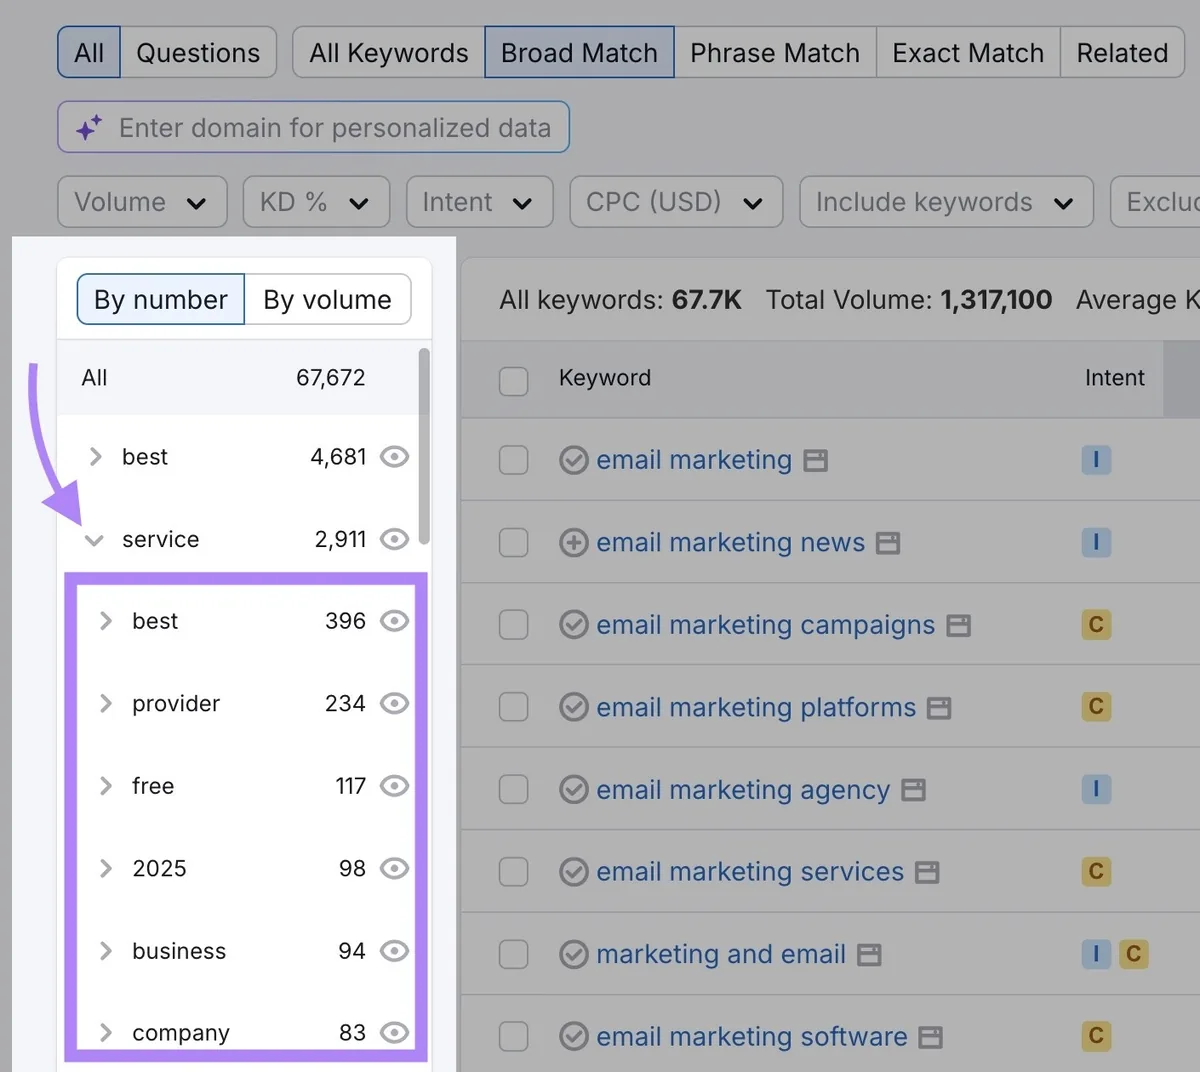Open the Include keywords filter dropdown

(x=946, y=202)
